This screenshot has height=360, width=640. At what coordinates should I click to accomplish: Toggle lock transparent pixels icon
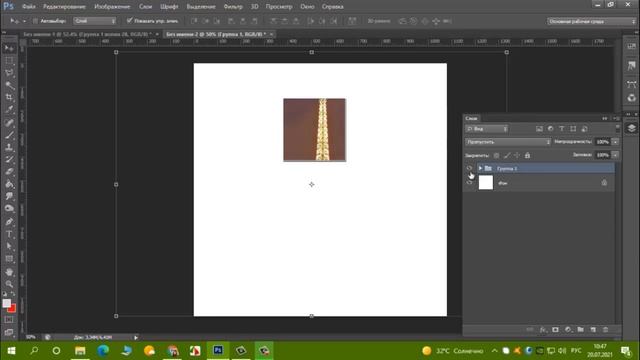click(496, 156)
